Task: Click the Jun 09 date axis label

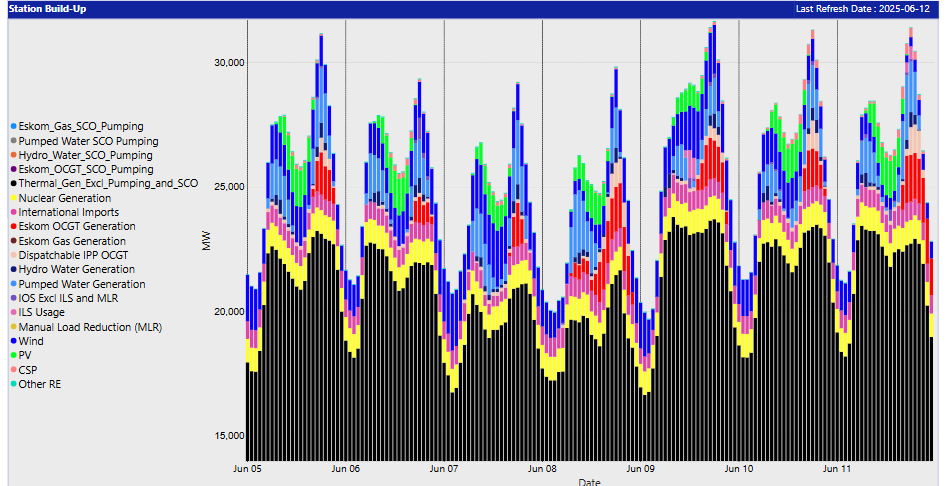Action: [x=641, y=468]
